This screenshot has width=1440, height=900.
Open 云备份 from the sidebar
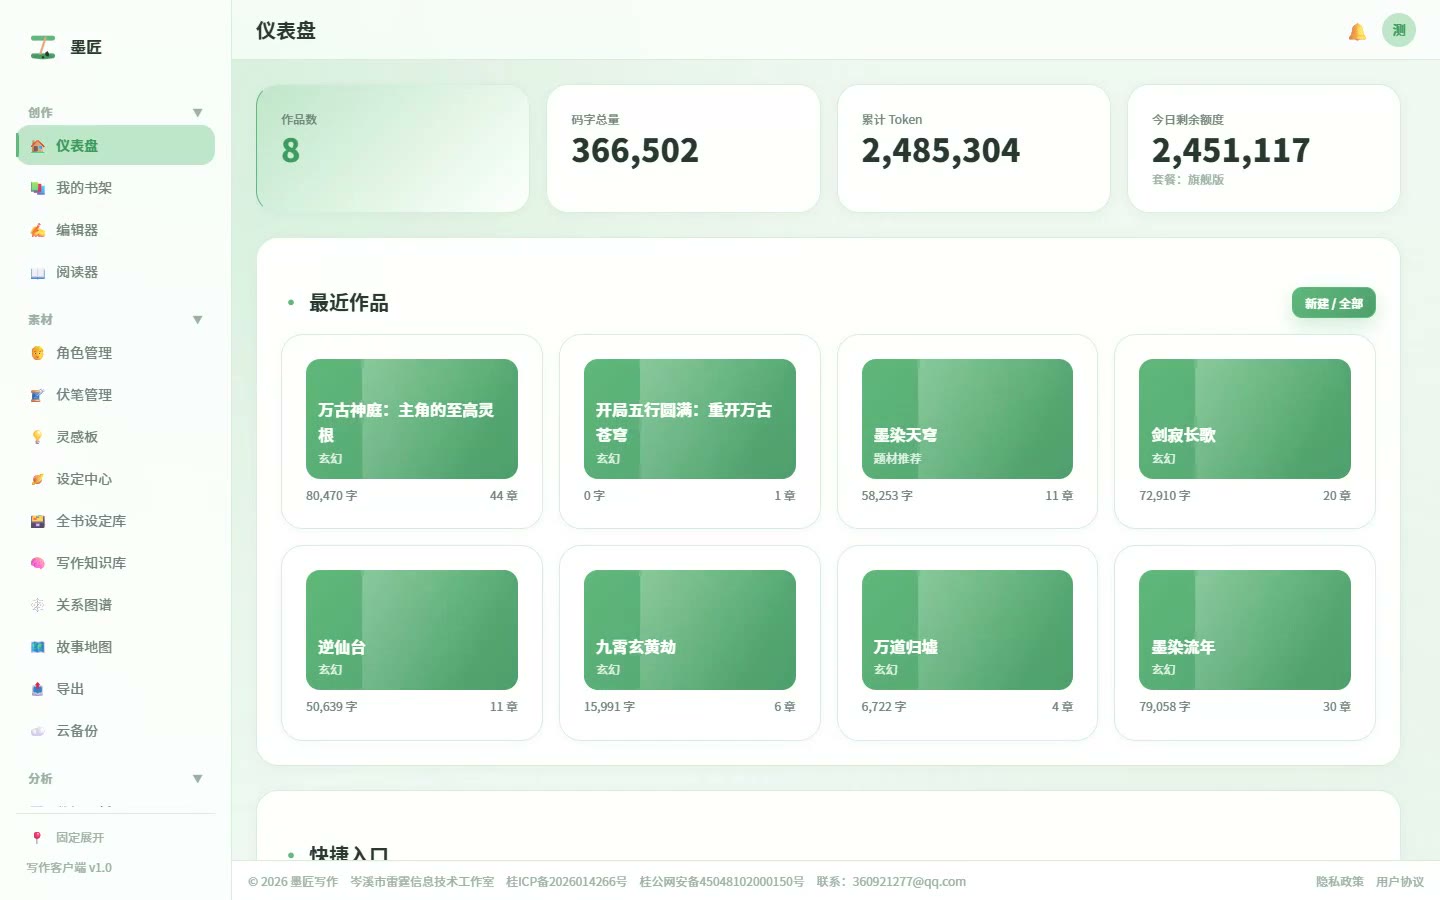pyautogui.click(x=116, y=731)
